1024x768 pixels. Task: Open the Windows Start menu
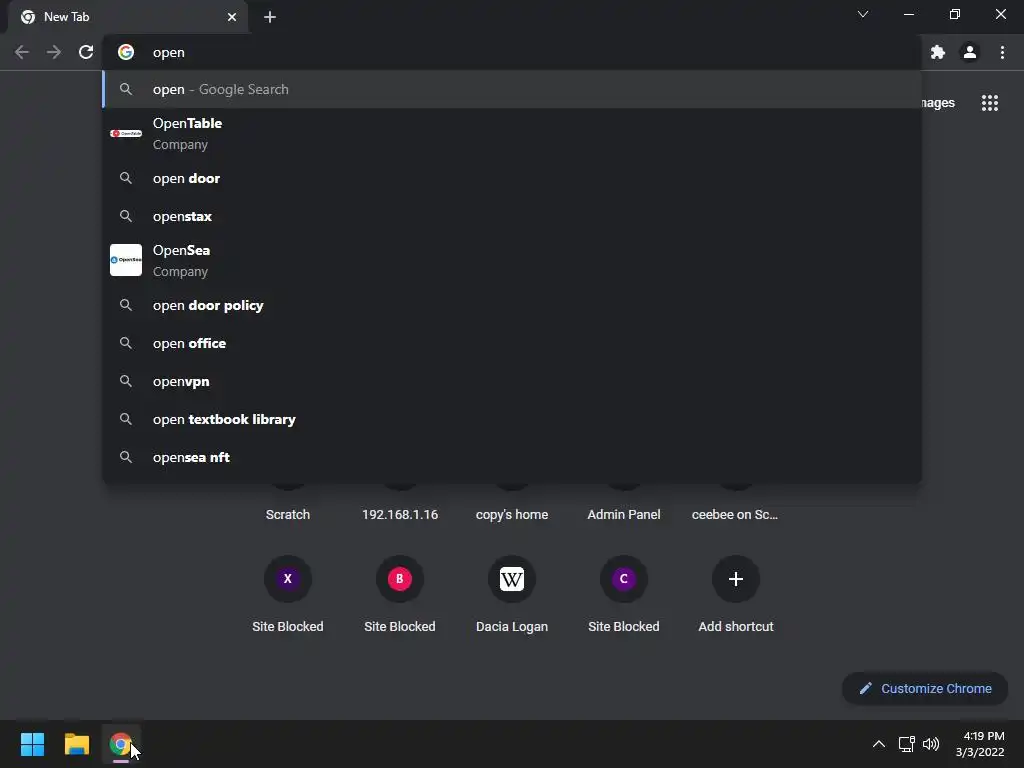click(x=32, y=744)
